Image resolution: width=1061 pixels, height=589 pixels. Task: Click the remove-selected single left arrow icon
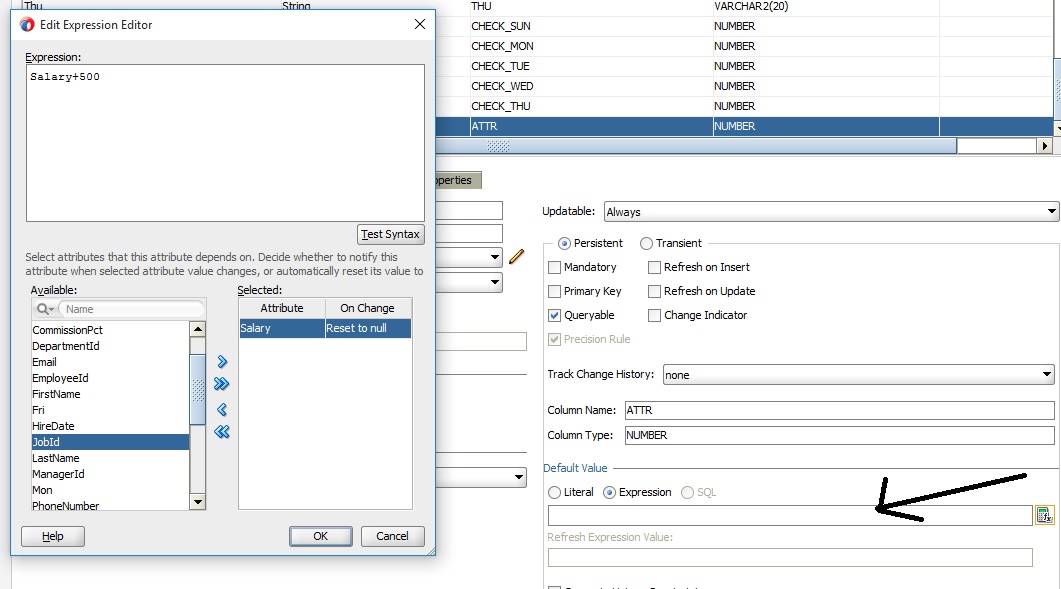[222, 409]
